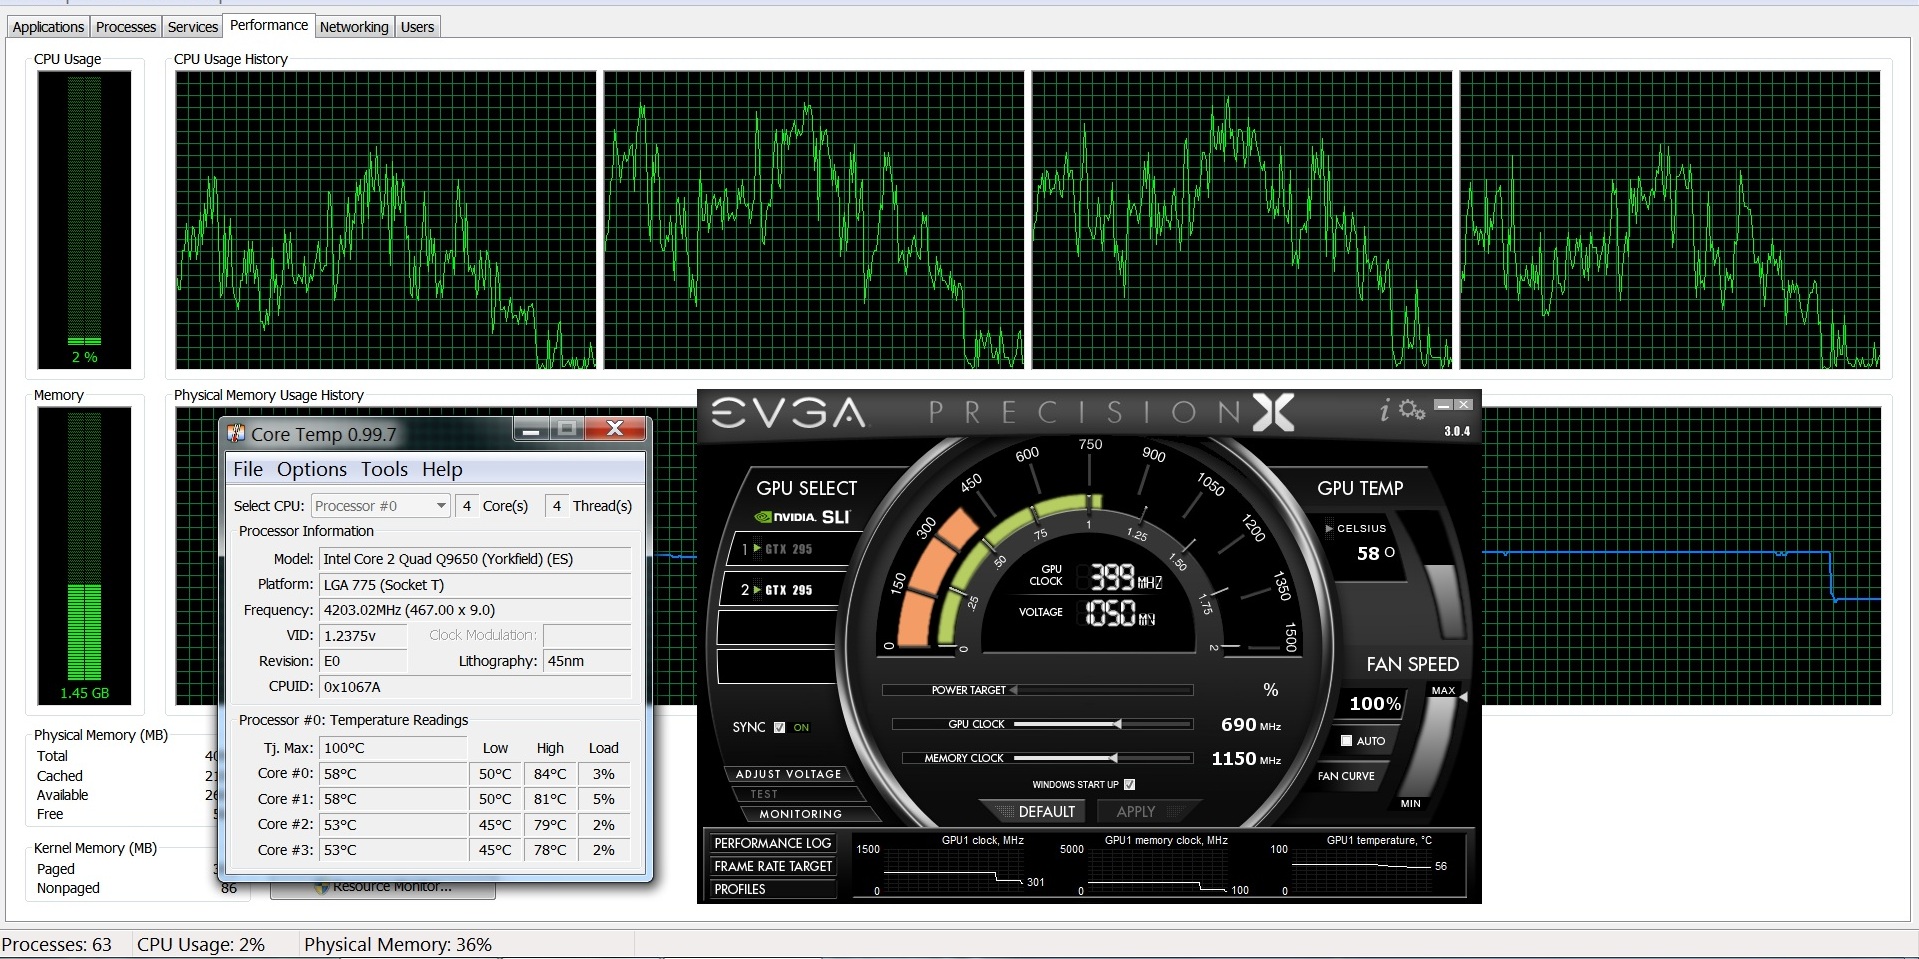Image resolution: width=1919 pixels, height=959 pixels.
Task: Click the GPU Clock offset slider
Action: pyautogui.click(x=1117, y=724)
